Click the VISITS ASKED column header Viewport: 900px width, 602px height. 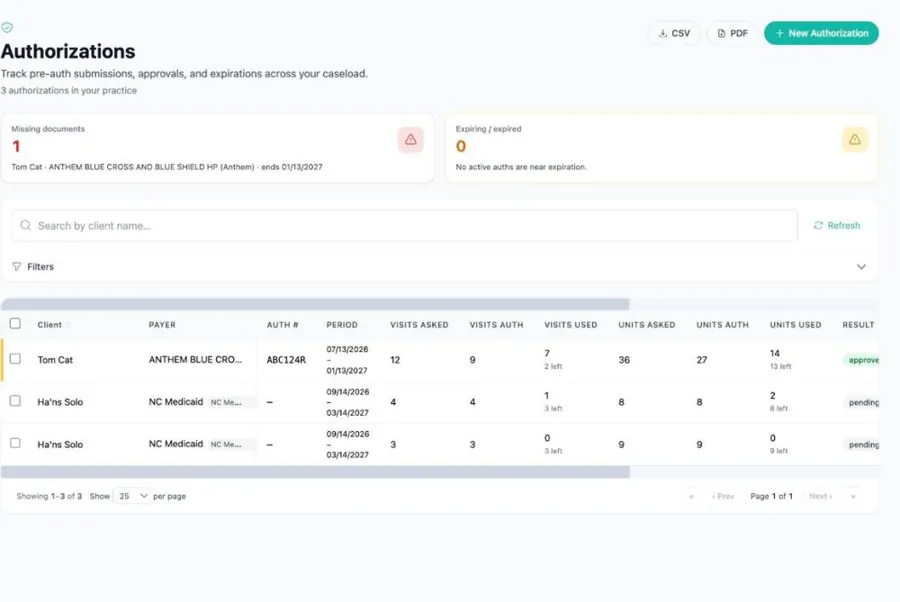(420, 325)
